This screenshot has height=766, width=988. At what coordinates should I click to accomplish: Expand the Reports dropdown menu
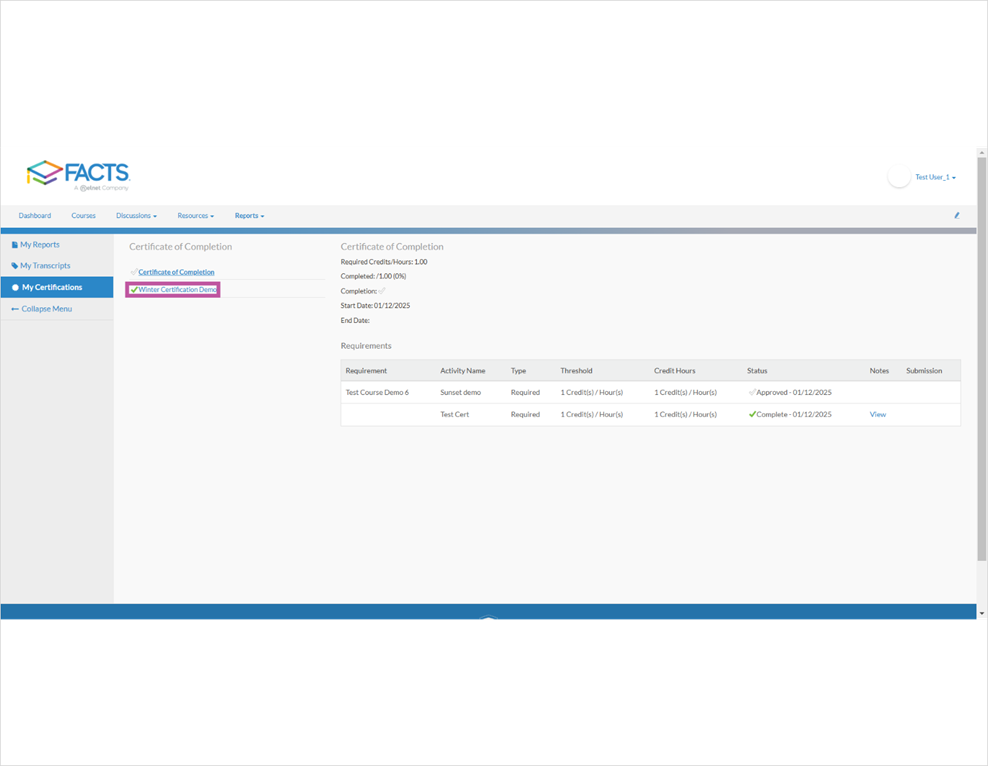250,215
